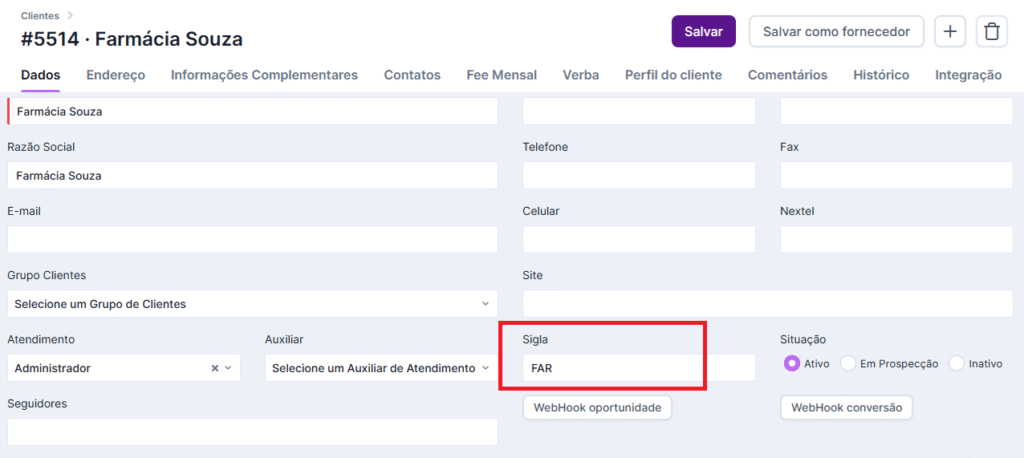Select the Inativo situation option

[x=956, y=364]
